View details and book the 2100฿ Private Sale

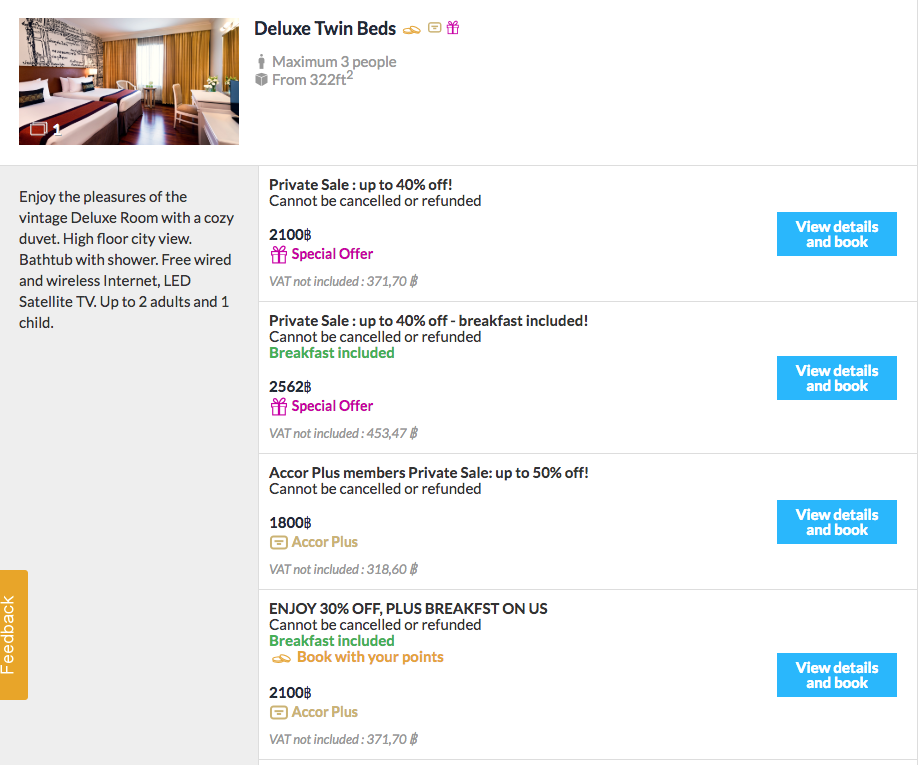pos(836,234)
